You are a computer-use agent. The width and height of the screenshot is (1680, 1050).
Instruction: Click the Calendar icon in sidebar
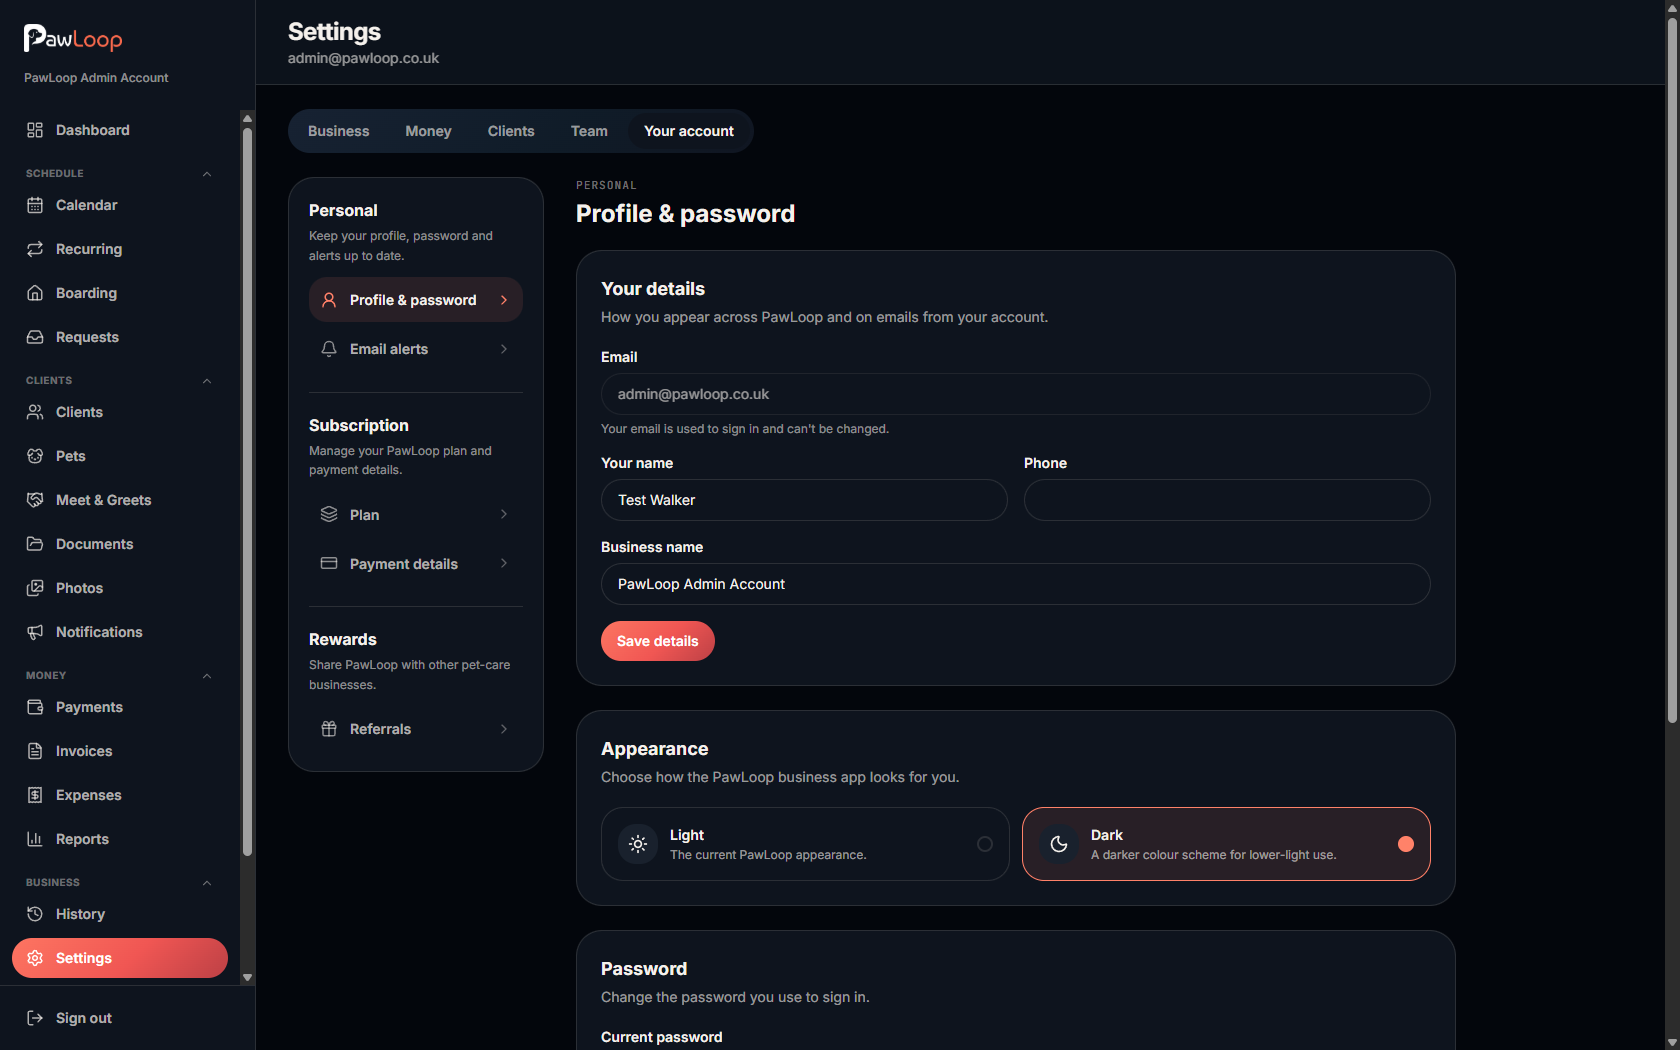(35, 205)
